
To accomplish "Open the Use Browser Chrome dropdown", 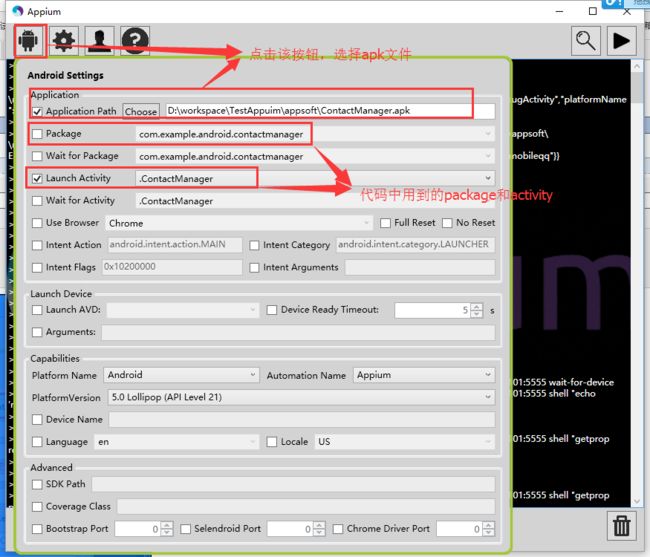I will click(239, 223).
